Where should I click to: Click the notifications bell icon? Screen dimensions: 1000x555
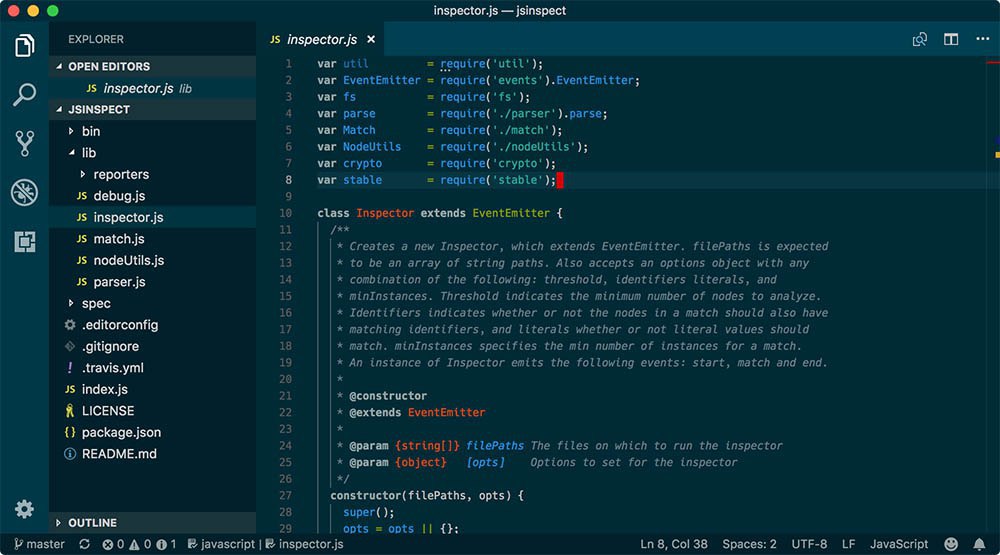tap(979, 544)
